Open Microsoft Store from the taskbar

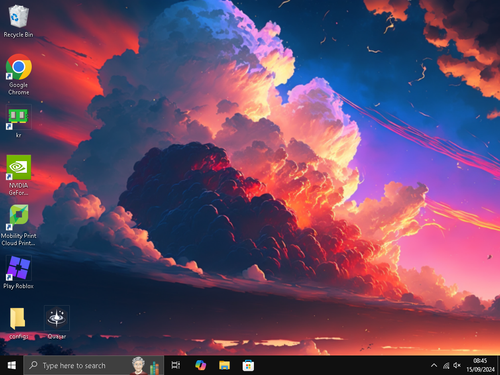(x=248, y=365)
